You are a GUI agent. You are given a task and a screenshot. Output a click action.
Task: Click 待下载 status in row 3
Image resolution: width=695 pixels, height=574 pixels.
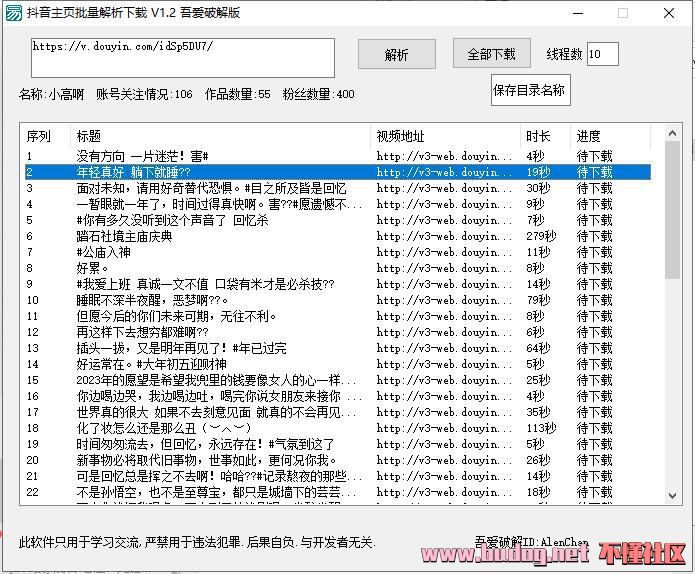[x=594, y=188]
